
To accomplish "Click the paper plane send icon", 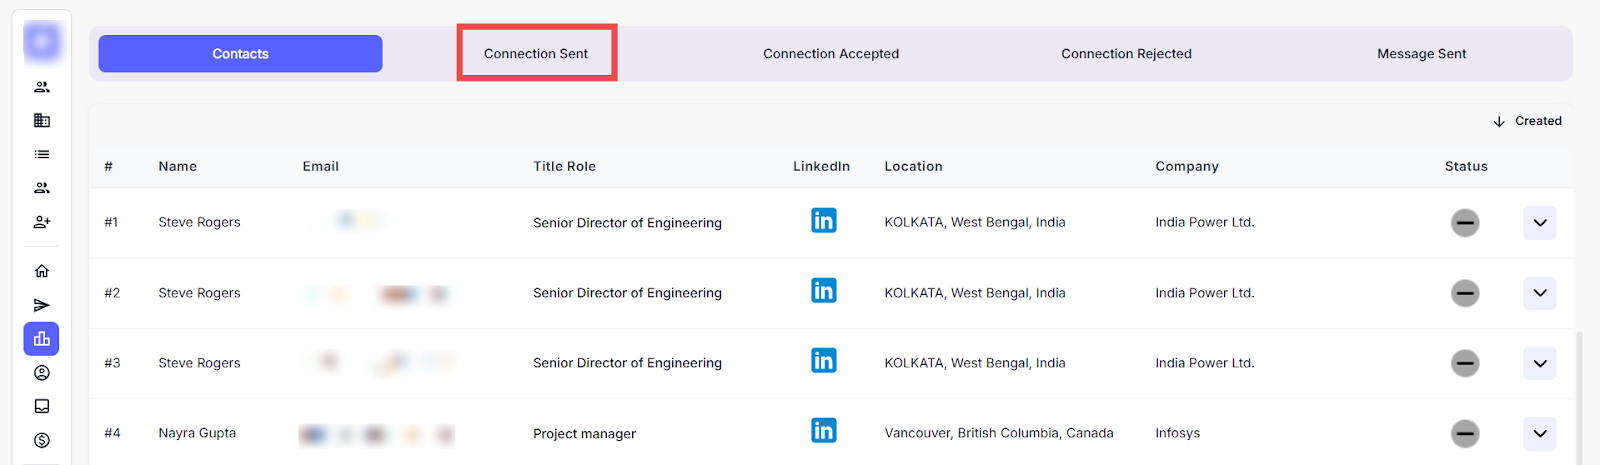I will coord(42,305).
